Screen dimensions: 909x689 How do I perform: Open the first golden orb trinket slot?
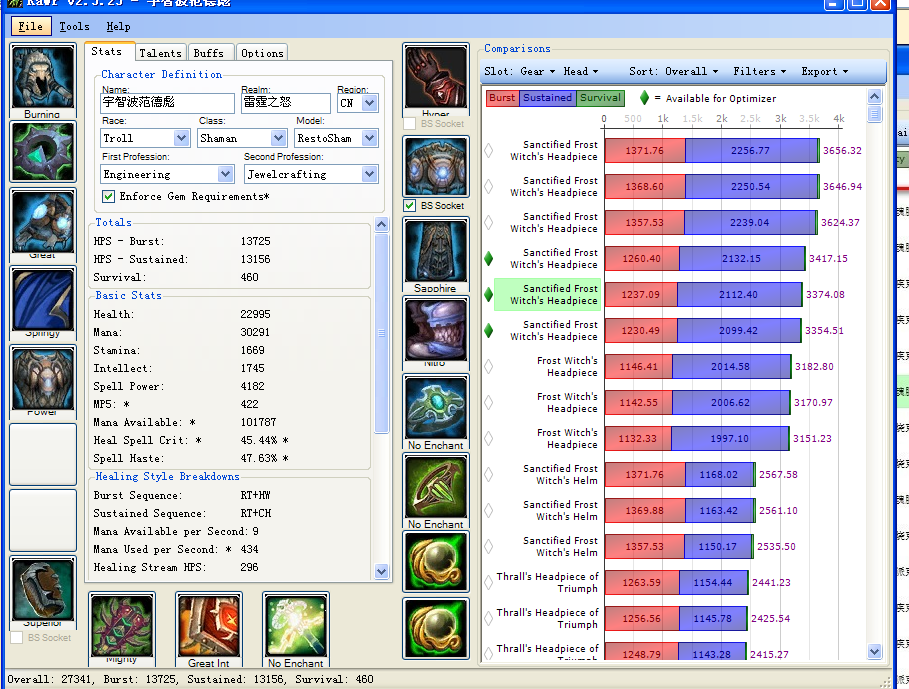click(x=435, y=562)
